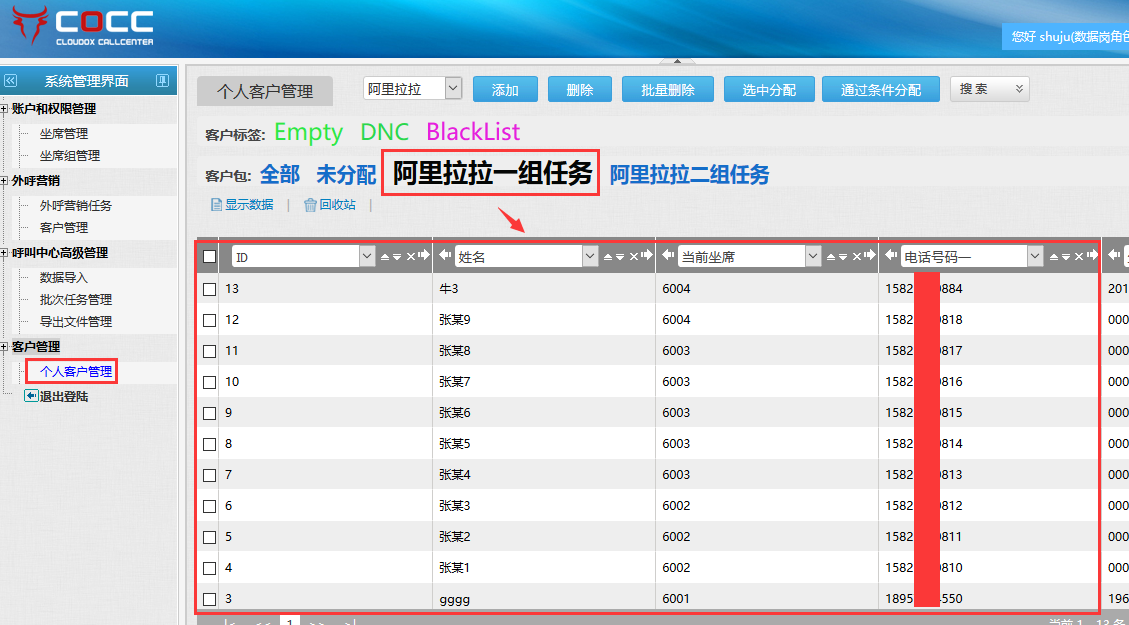Click the pin icon in the sidebar header

(163, 81)
